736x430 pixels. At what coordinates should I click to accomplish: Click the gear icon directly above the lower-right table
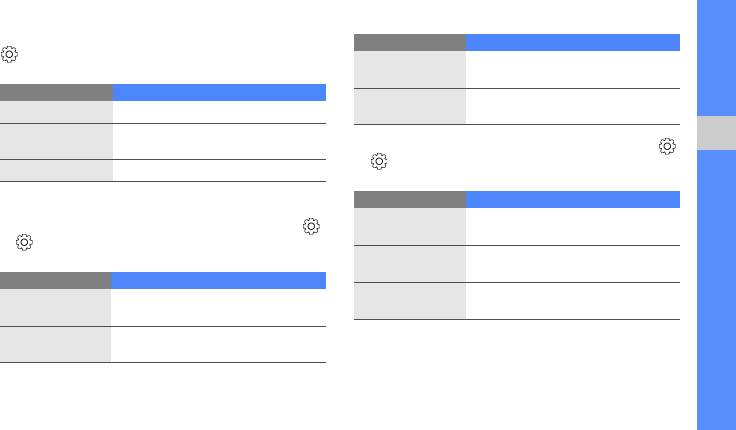[377, 162]
